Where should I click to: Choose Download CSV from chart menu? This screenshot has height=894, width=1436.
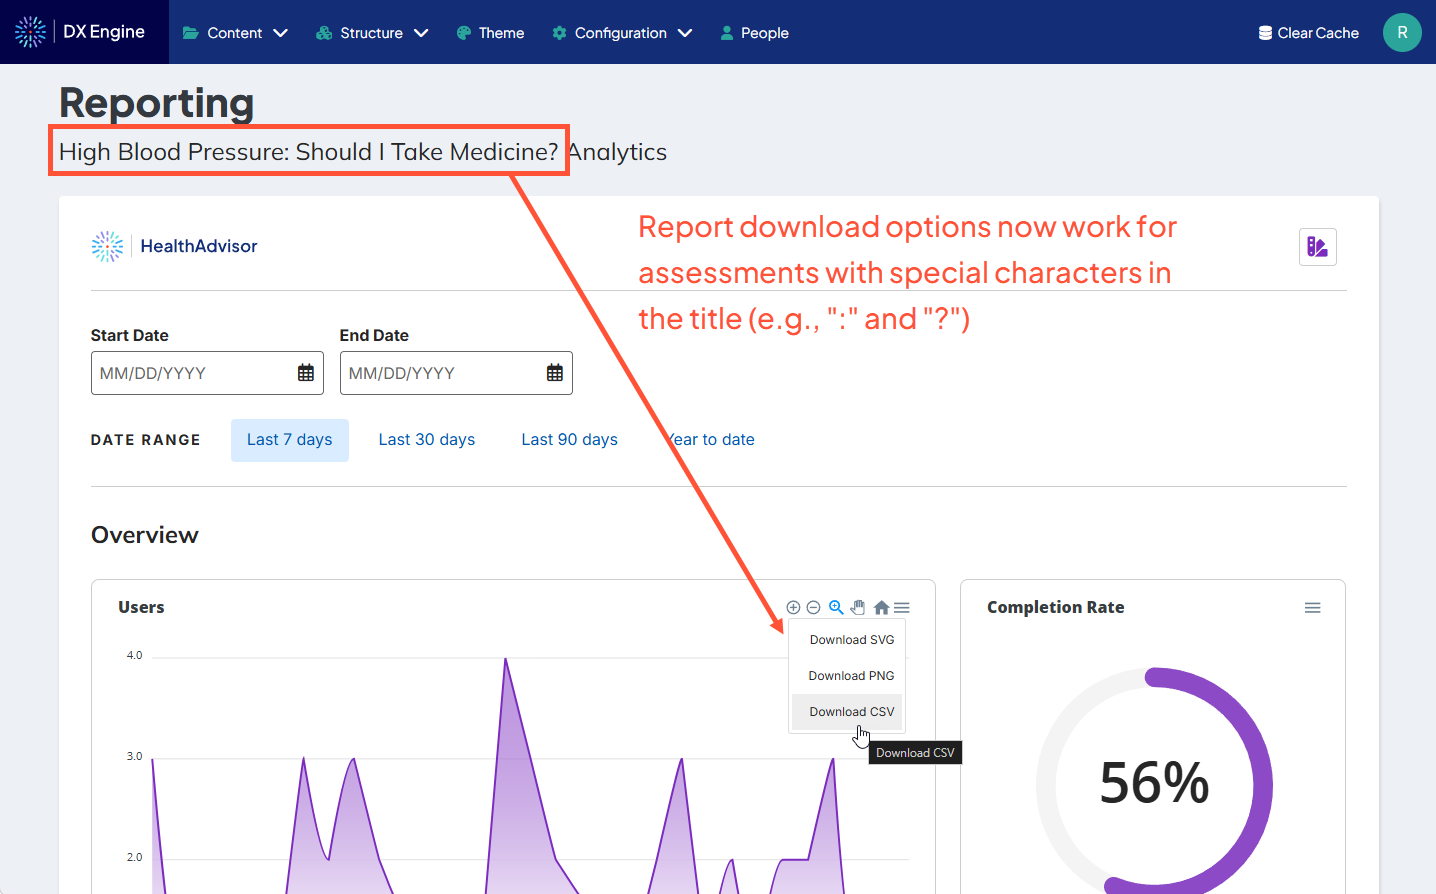pos(848,712)
